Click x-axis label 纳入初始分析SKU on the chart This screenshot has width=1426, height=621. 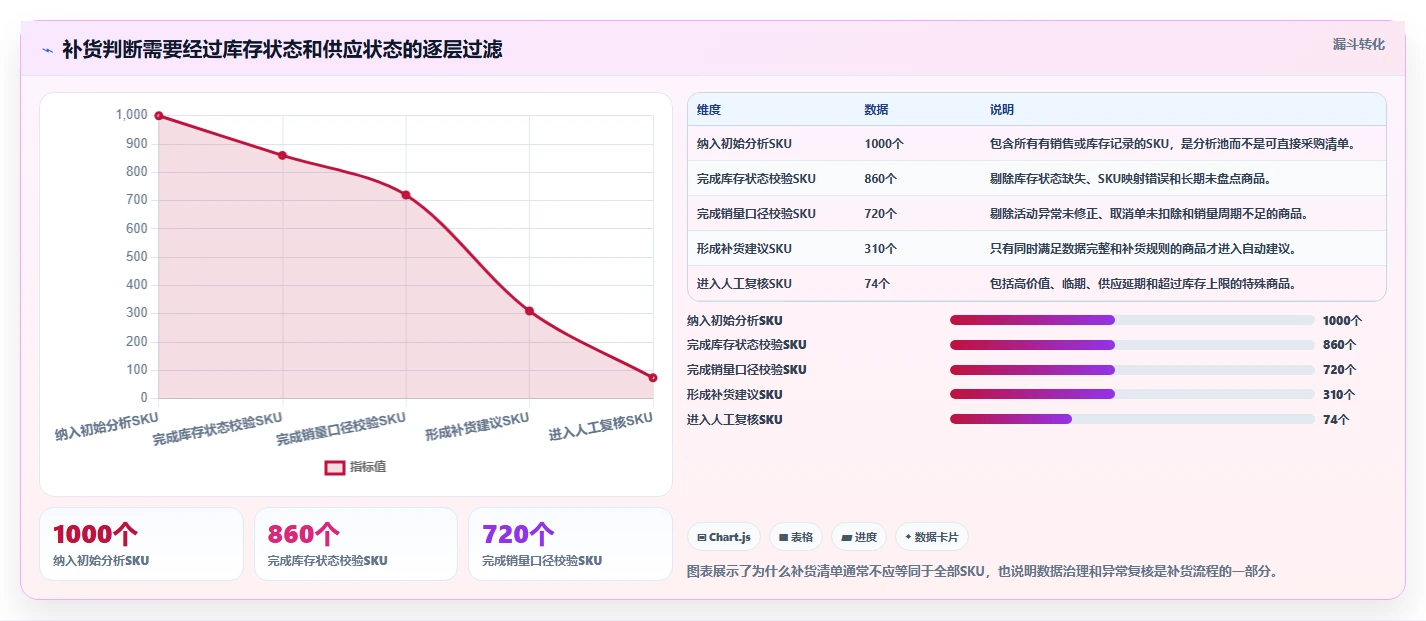pyautogui.click(x=107, y=427)
